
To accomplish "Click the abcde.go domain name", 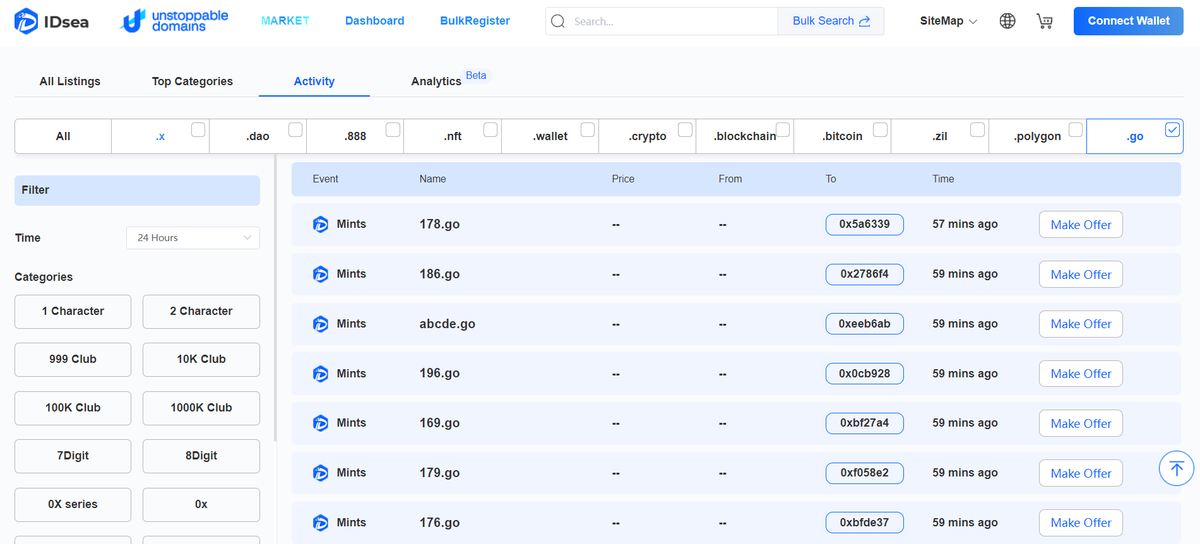I will coord(447,324).
